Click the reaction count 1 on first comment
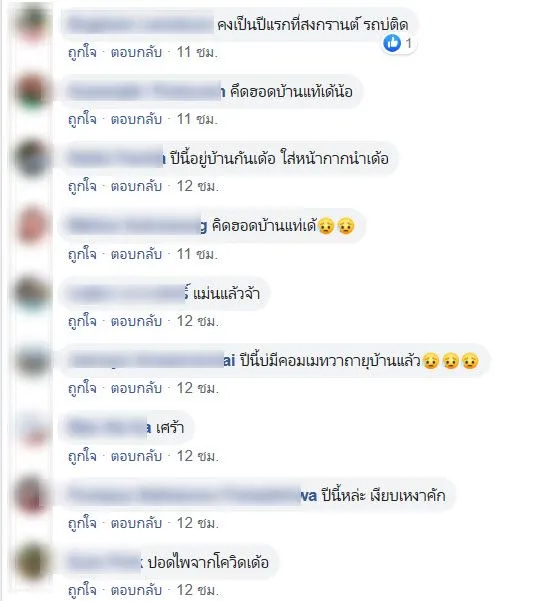 [409, 43]
